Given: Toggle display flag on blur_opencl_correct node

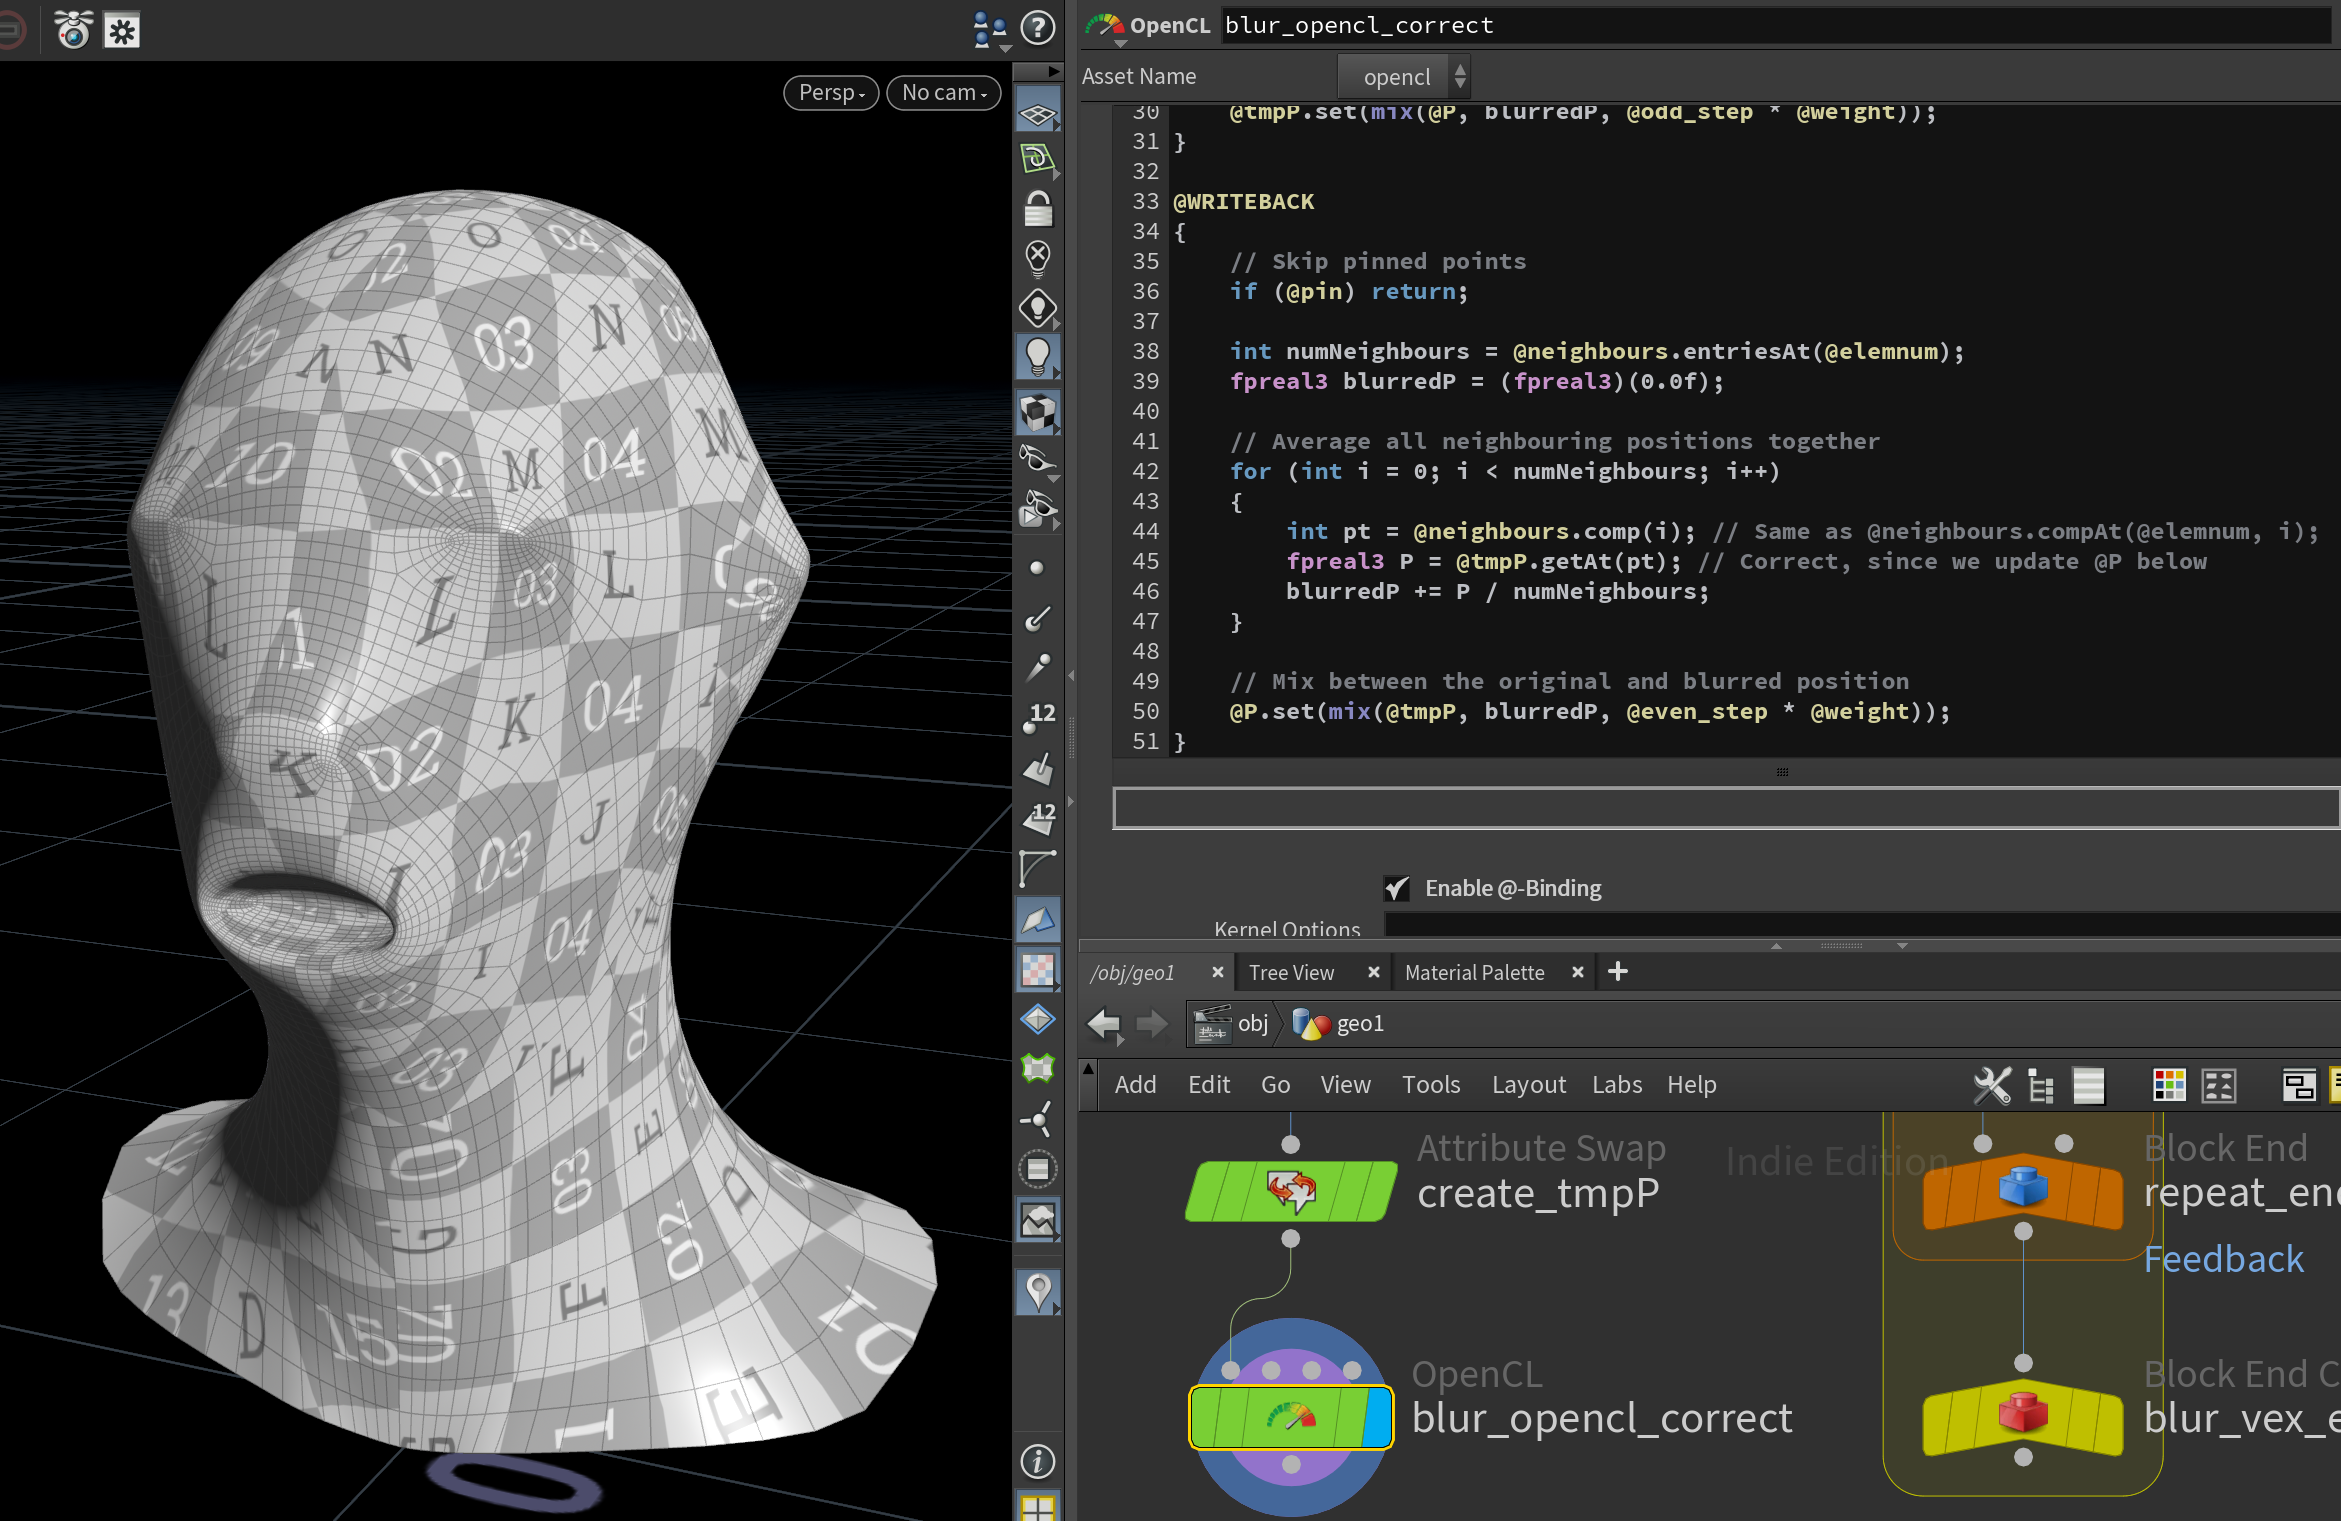Looking at the screenshot, I should pos(1378,1417).
